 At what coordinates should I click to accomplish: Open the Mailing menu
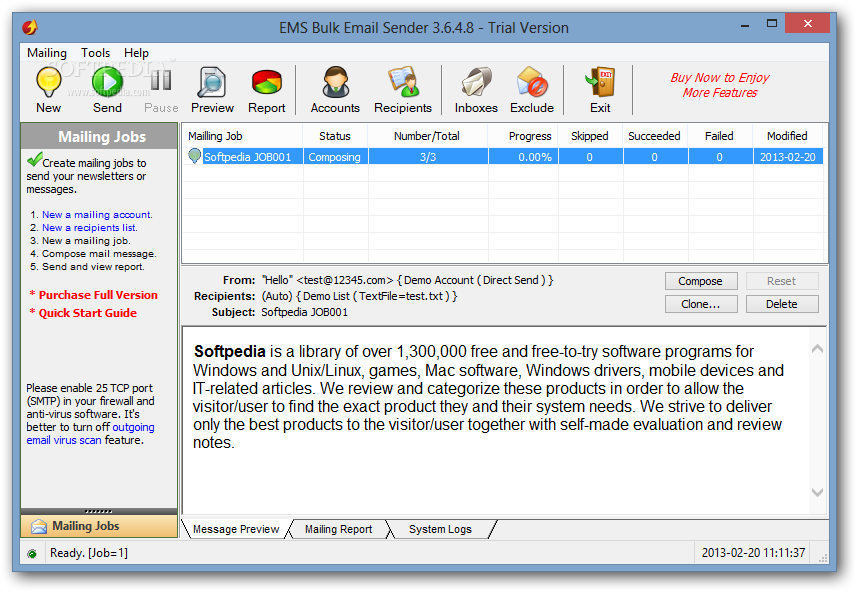pos(47,53)
